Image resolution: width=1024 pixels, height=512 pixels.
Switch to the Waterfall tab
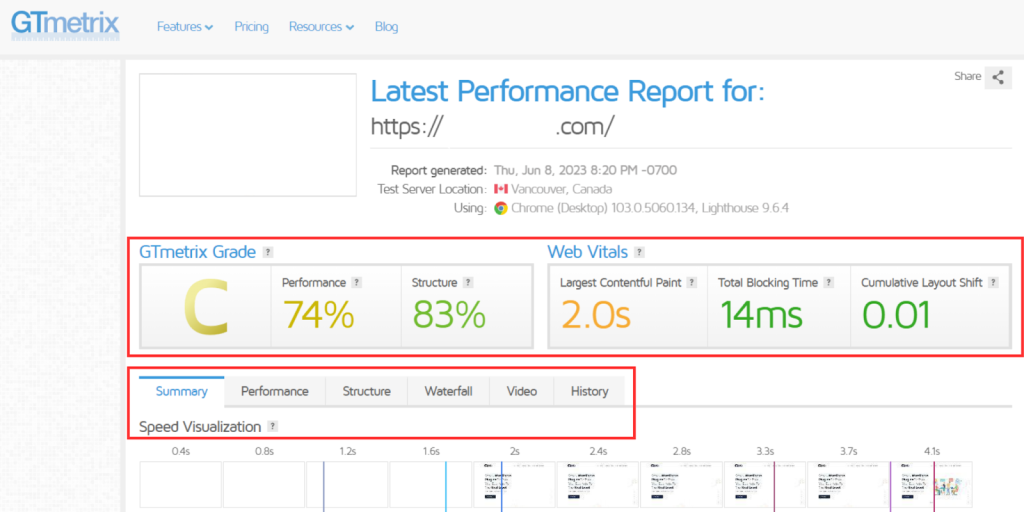tap(448, 391)
